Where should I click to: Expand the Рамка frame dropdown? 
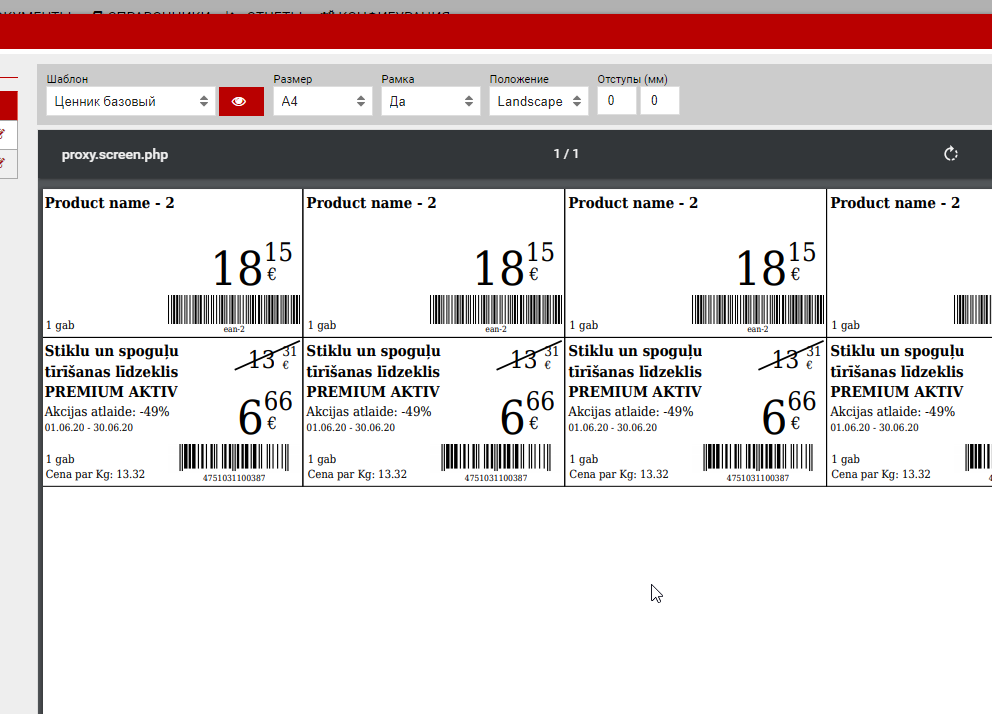[x=431, y=101]
